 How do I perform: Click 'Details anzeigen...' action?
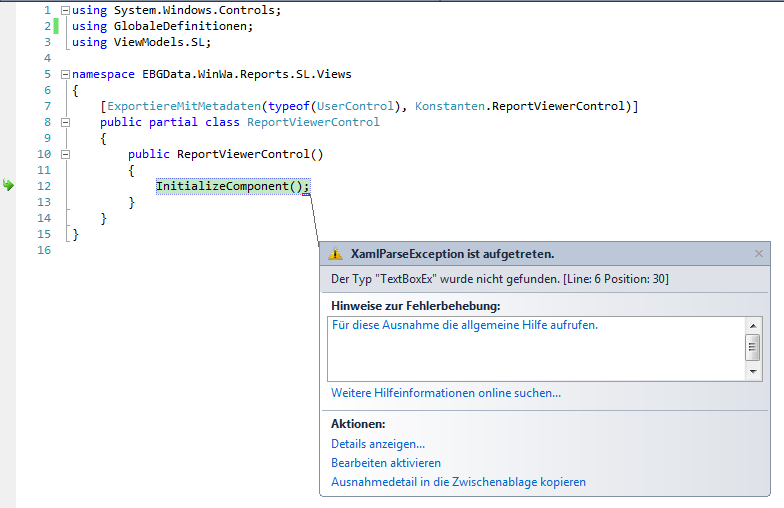pyautogui.click(x=378, y=444)
